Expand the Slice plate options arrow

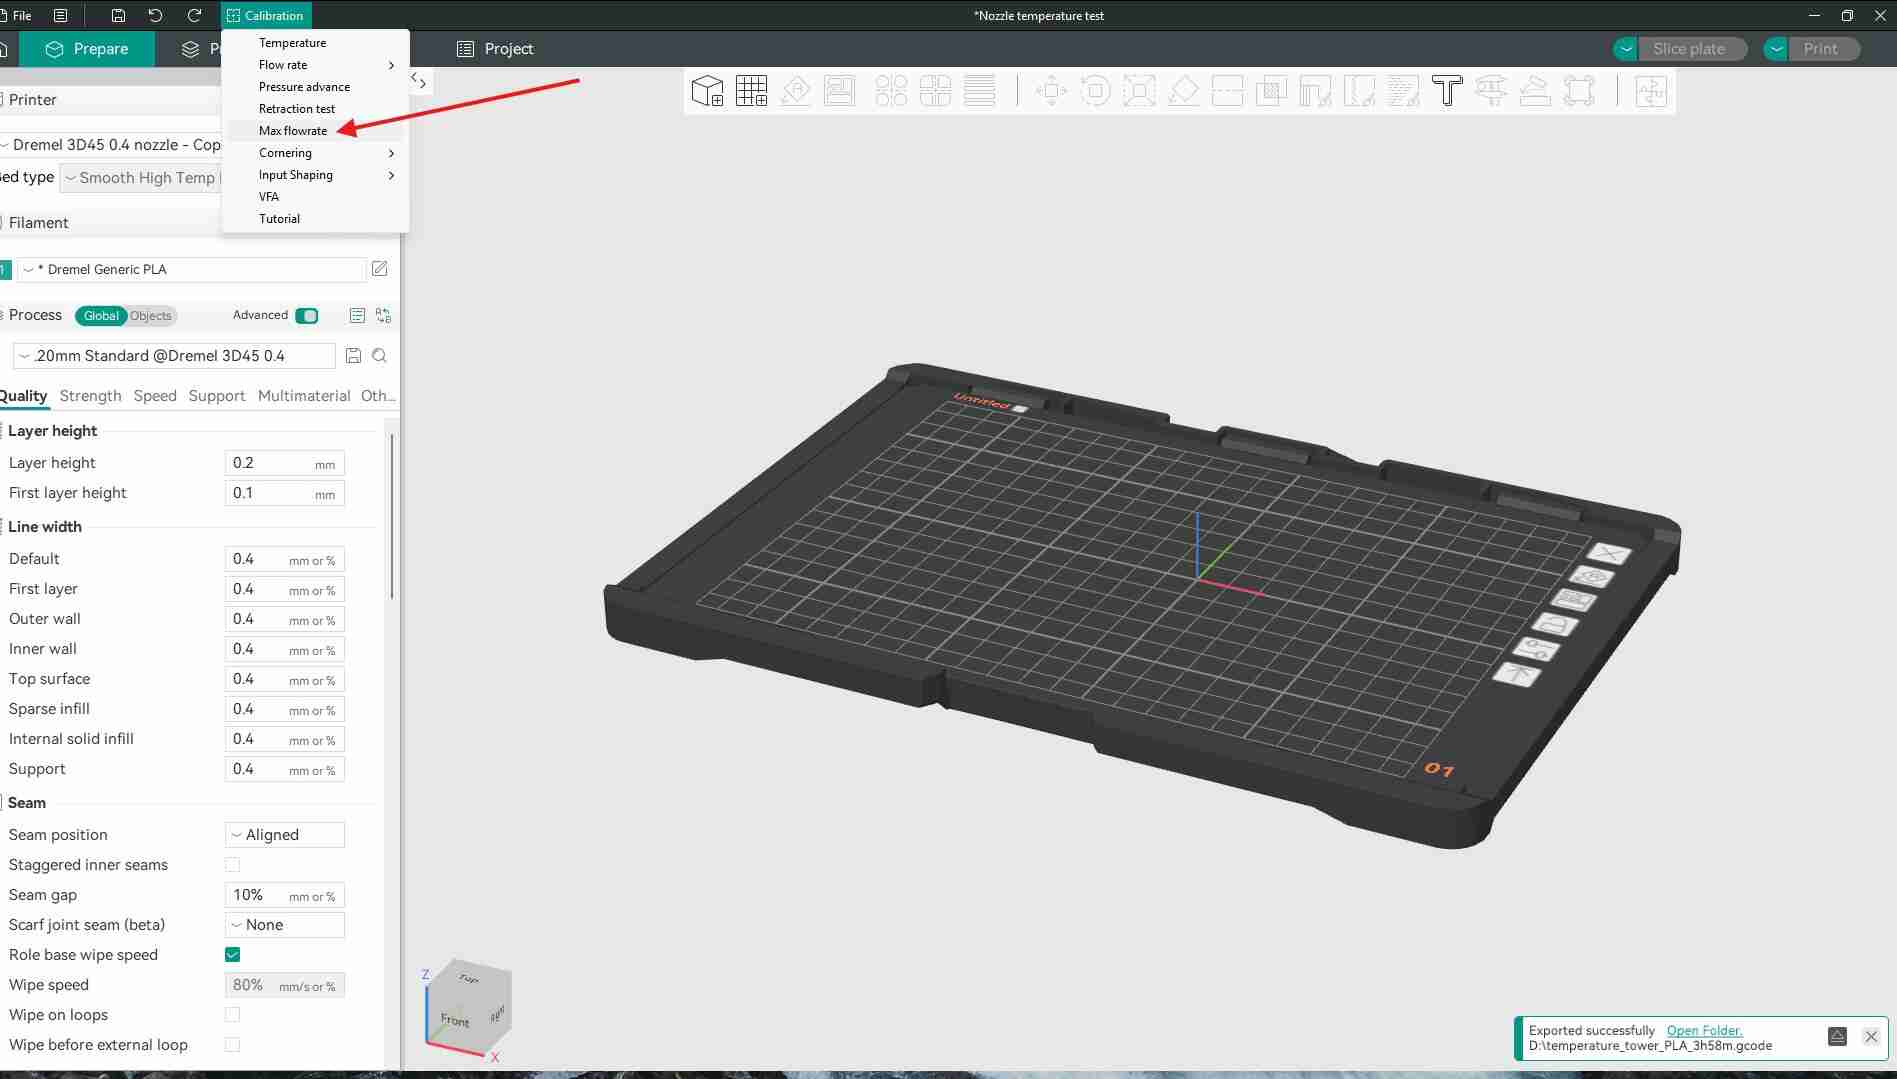click(x=1626, y=49)
